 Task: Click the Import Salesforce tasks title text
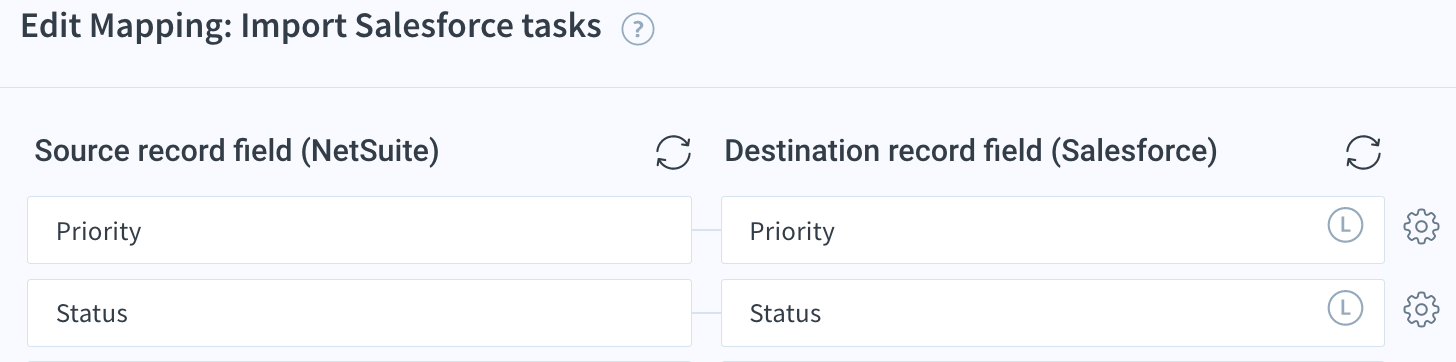pos(422,27)
